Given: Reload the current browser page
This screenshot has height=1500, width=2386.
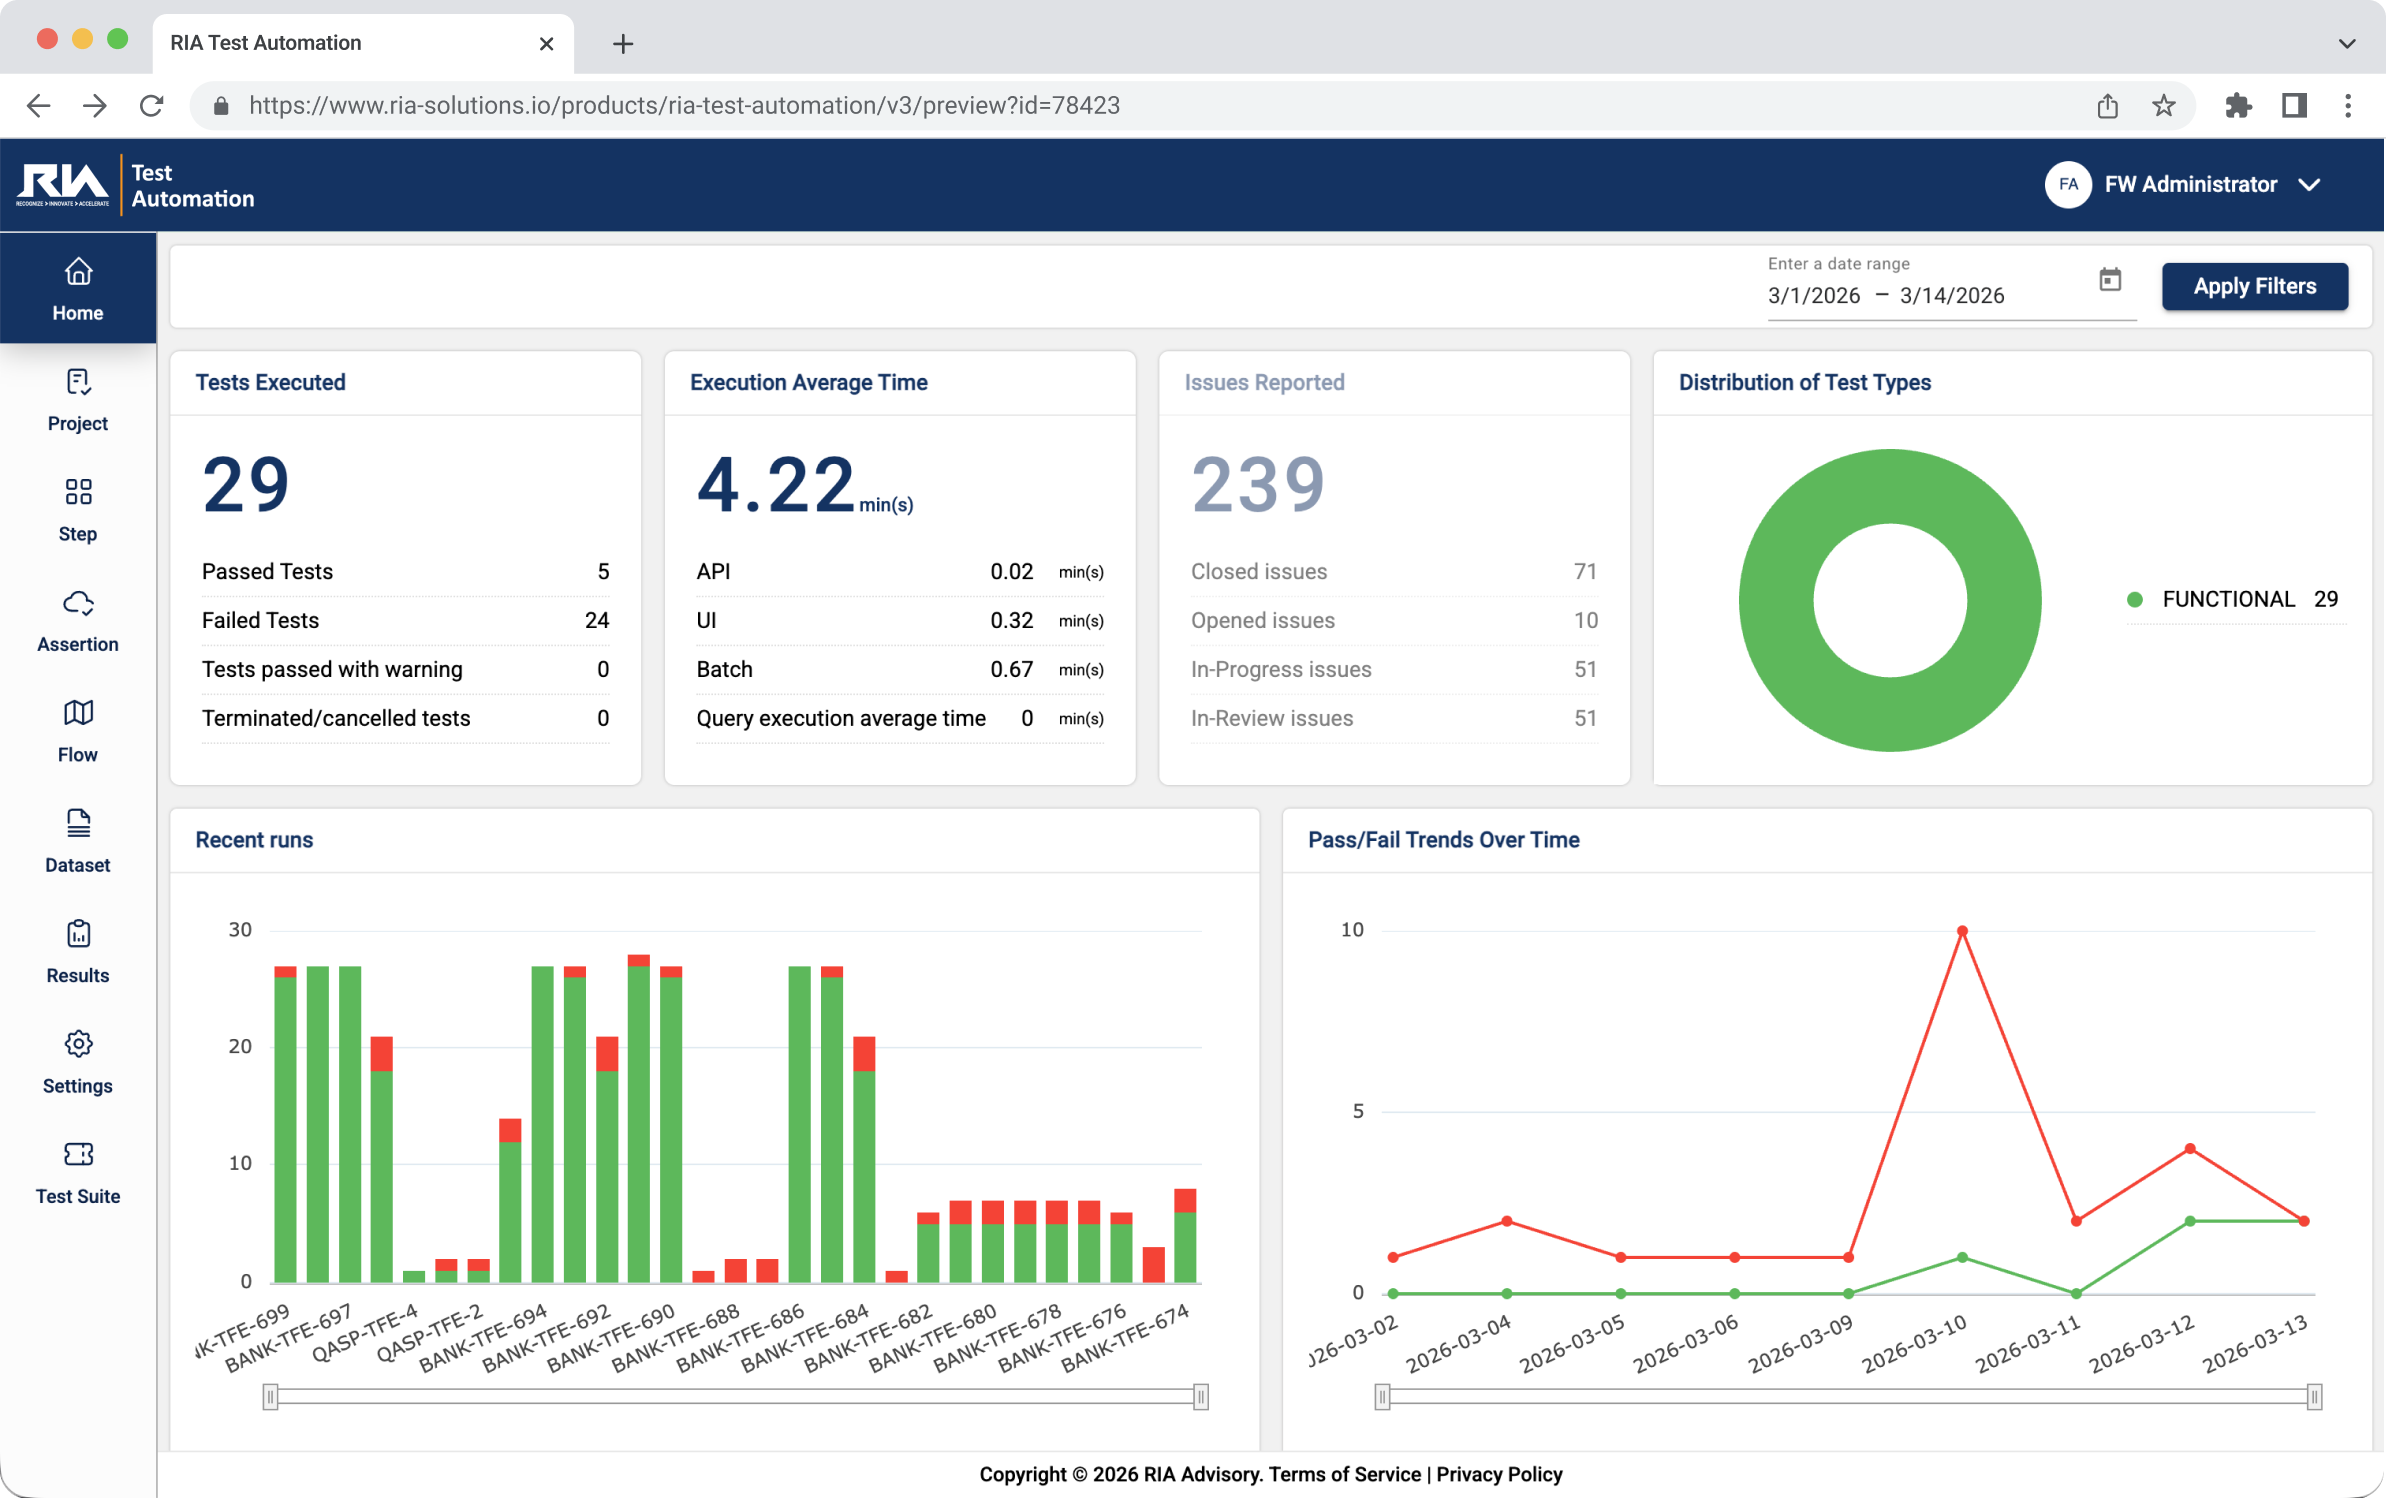Looking at the screenshot, I should tap(151, 105).
